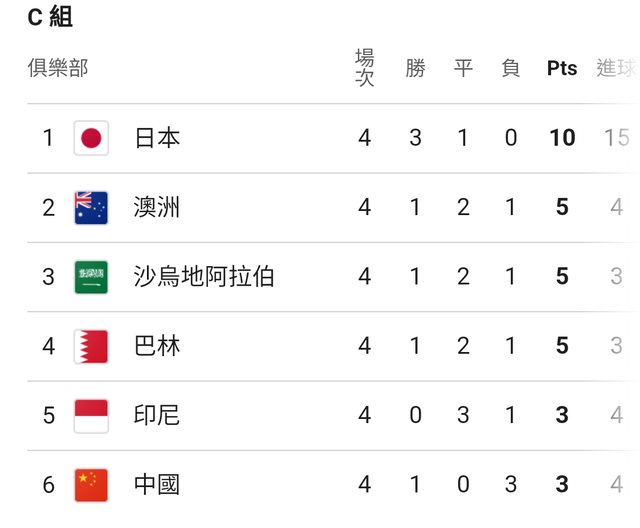Click the China flag icon

(x=91, y=485)
